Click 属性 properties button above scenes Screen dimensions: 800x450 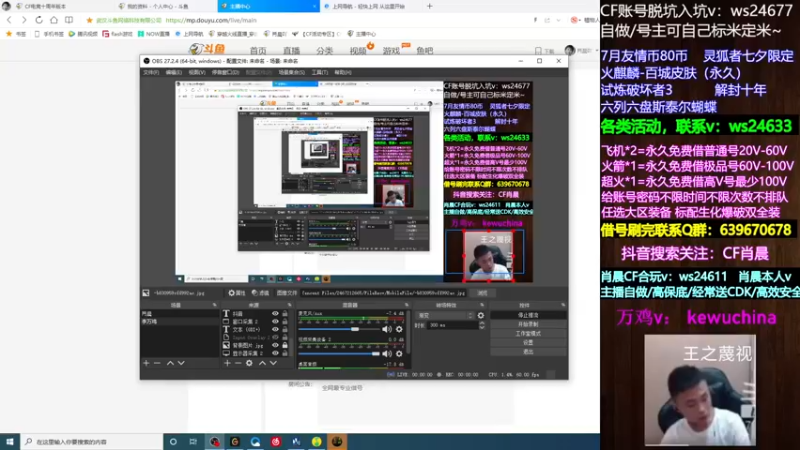237,293
